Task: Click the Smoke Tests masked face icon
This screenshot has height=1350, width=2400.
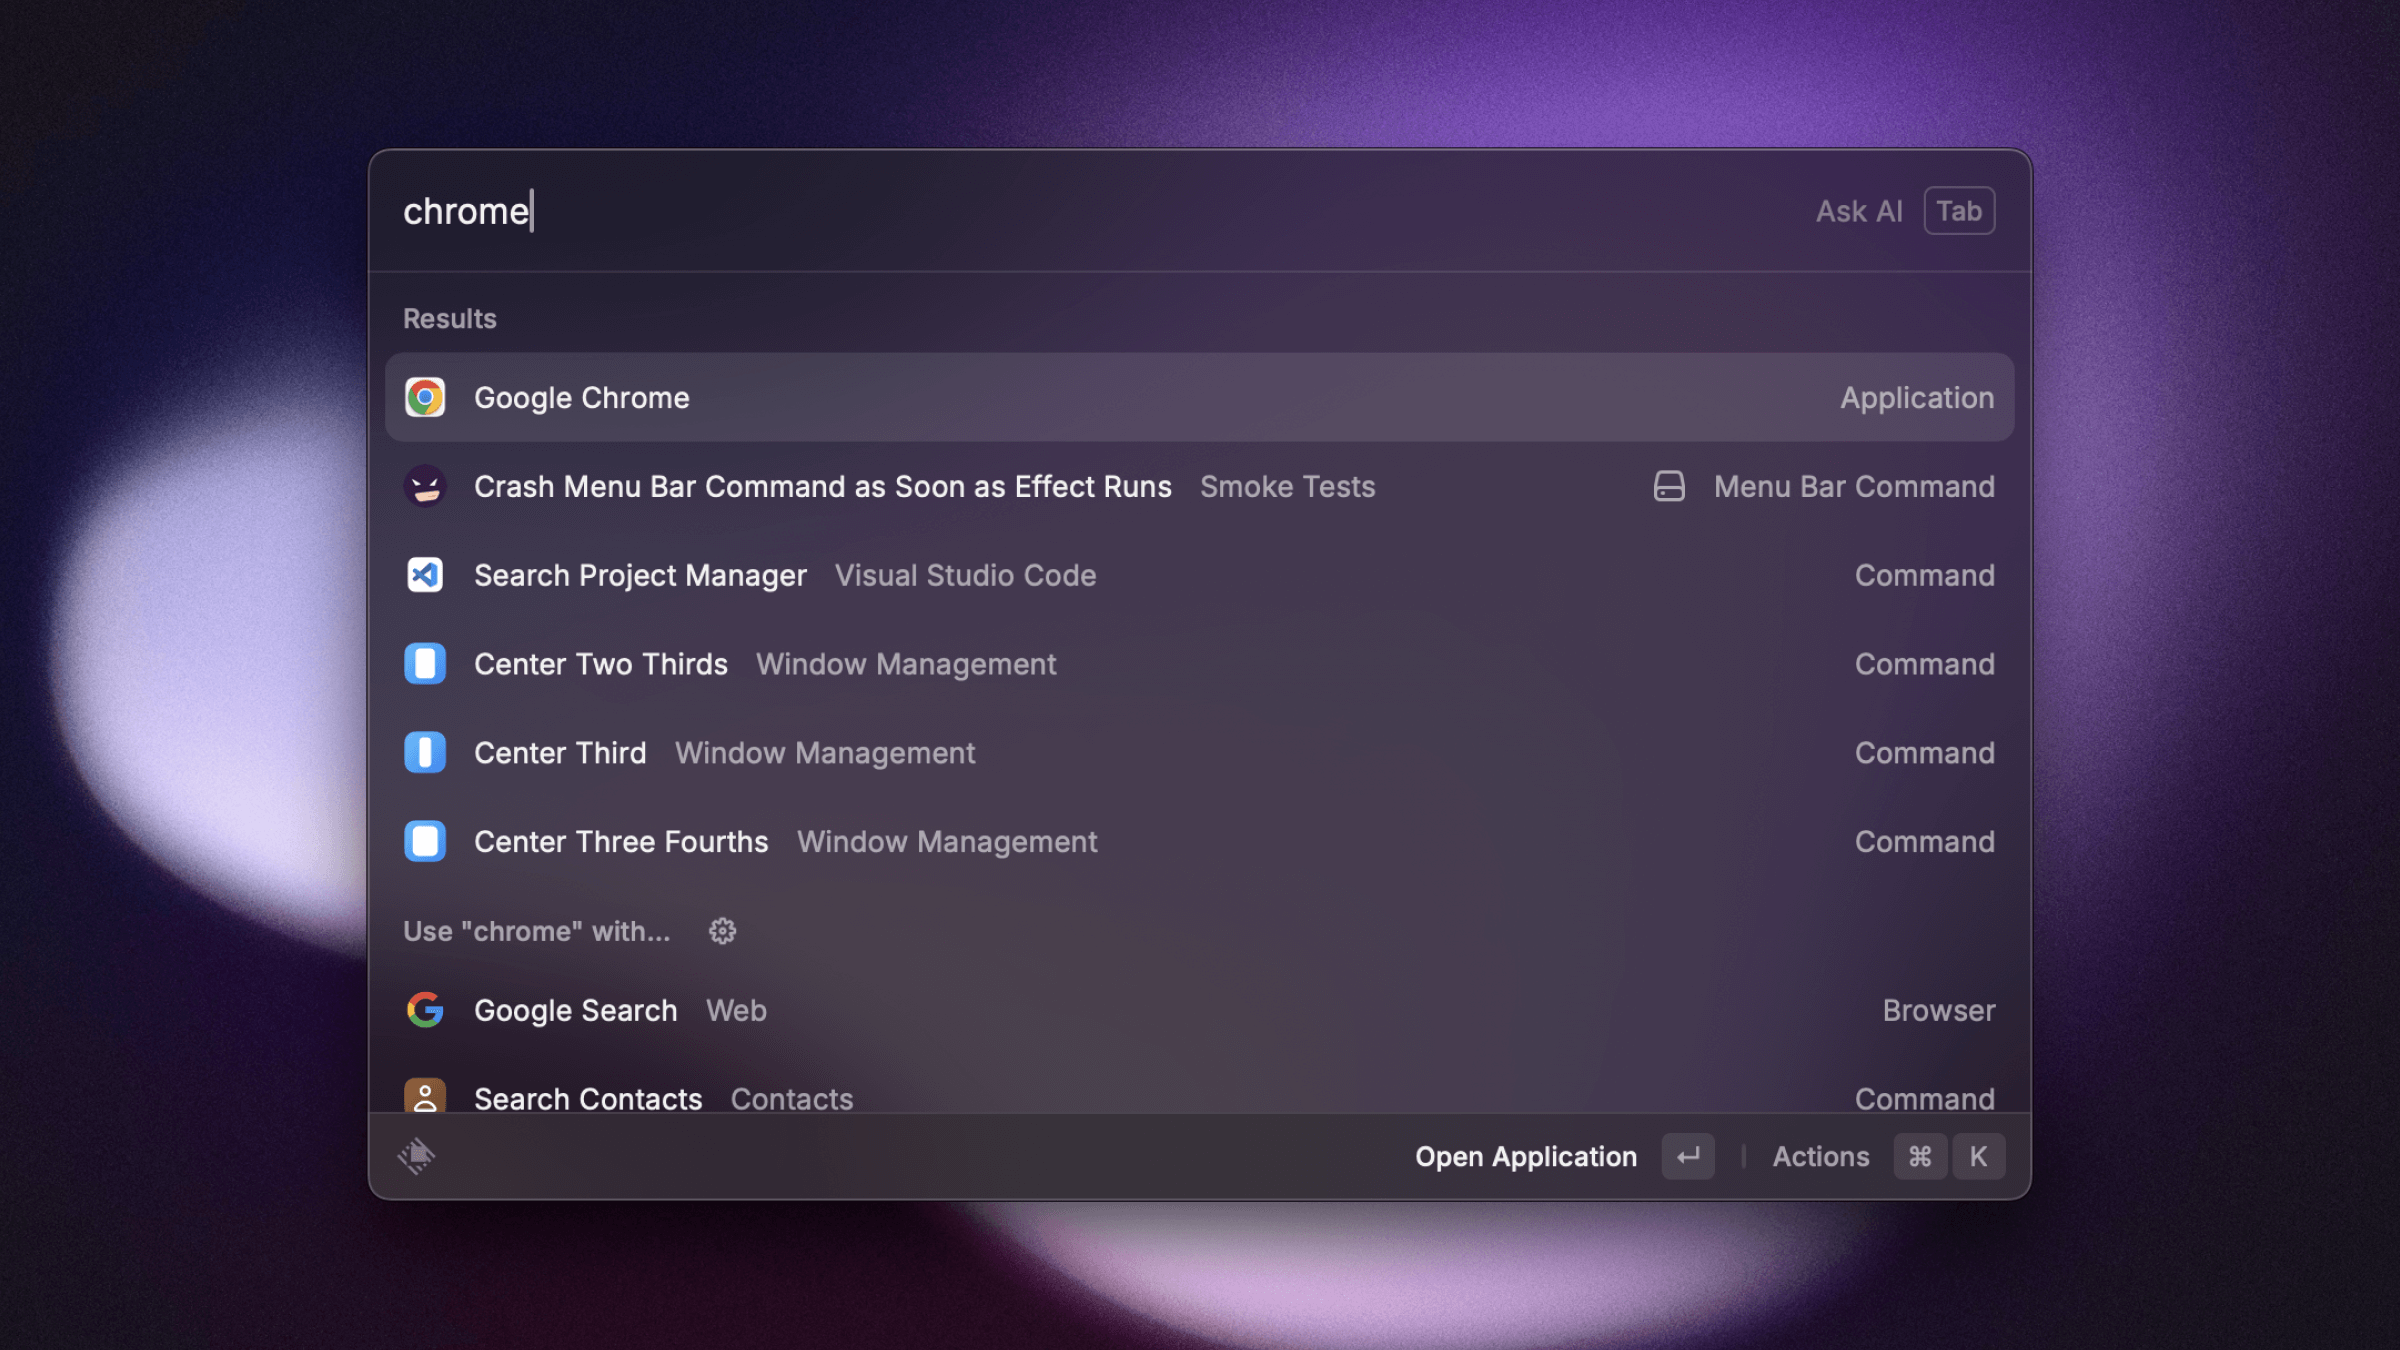Action: pos(425,487)
